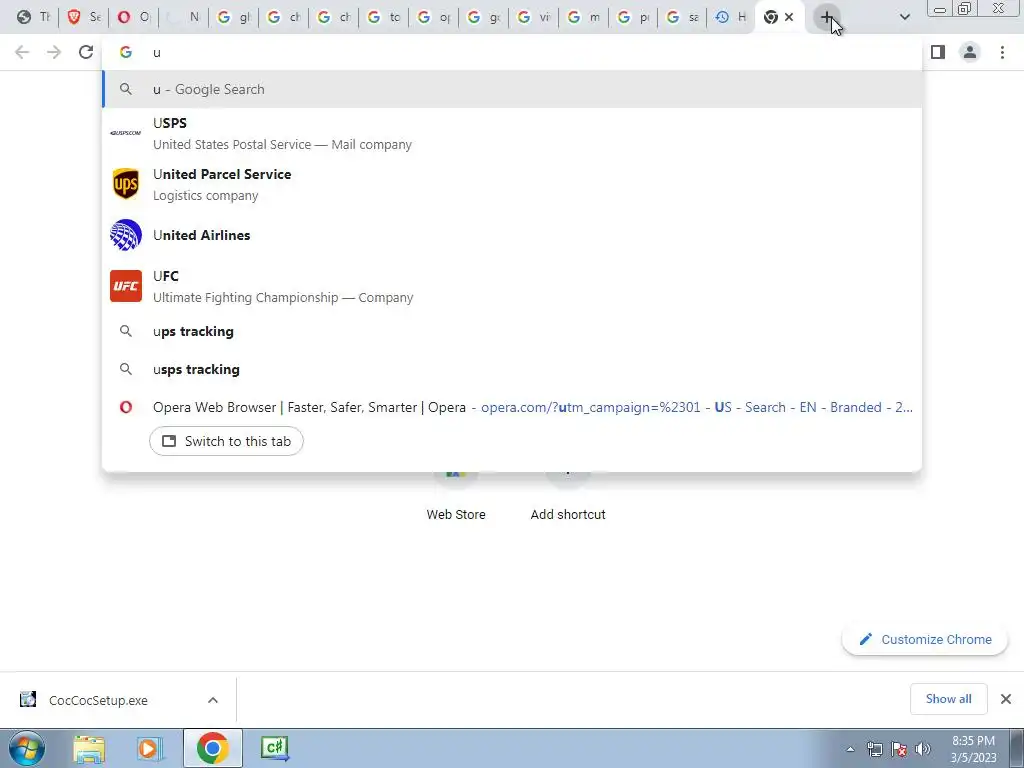Choose the United Airlines suggestion
Image resolution: width=1024 pixels, height=768 pixels.
tap(512, 235)
